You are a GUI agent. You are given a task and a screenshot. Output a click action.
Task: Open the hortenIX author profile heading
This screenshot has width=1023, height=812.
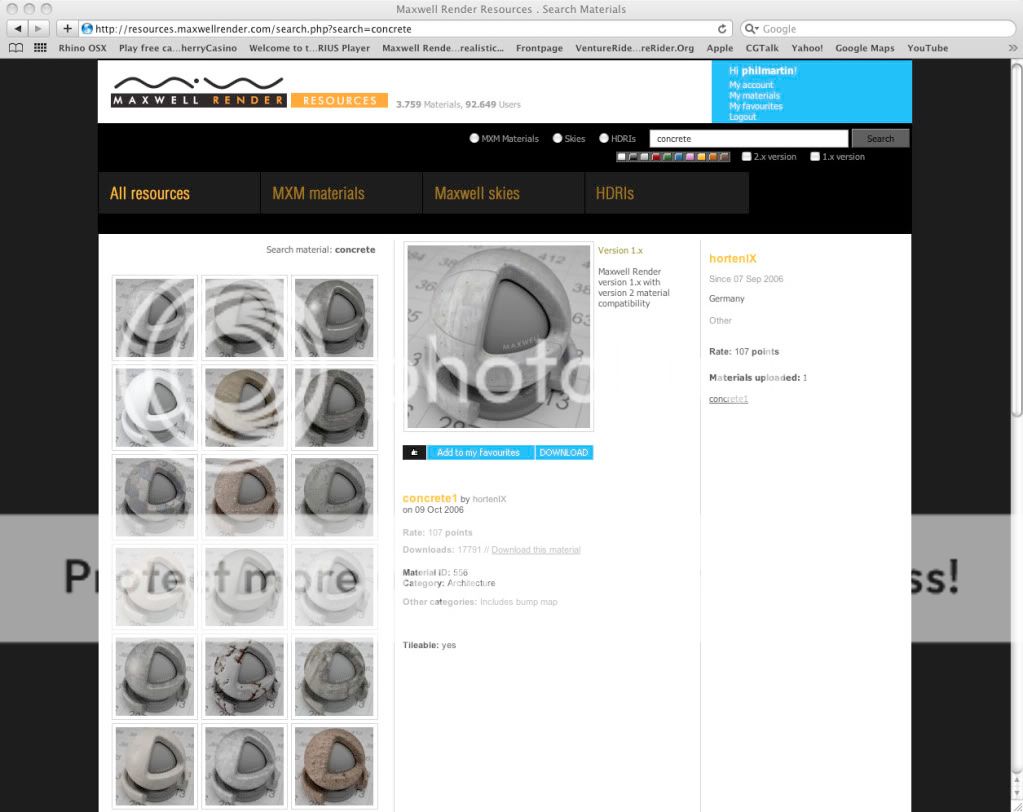tap(733, 258)
